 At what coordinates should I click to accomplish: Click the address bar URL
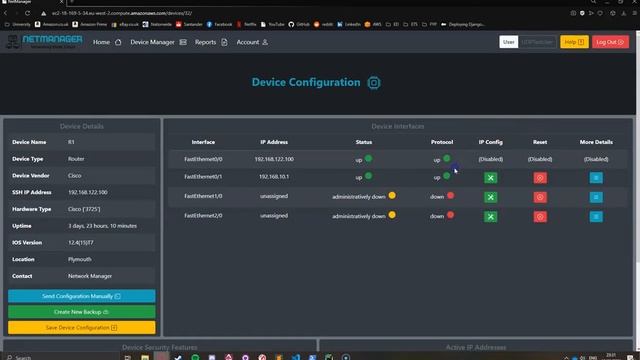pos(122,13)
